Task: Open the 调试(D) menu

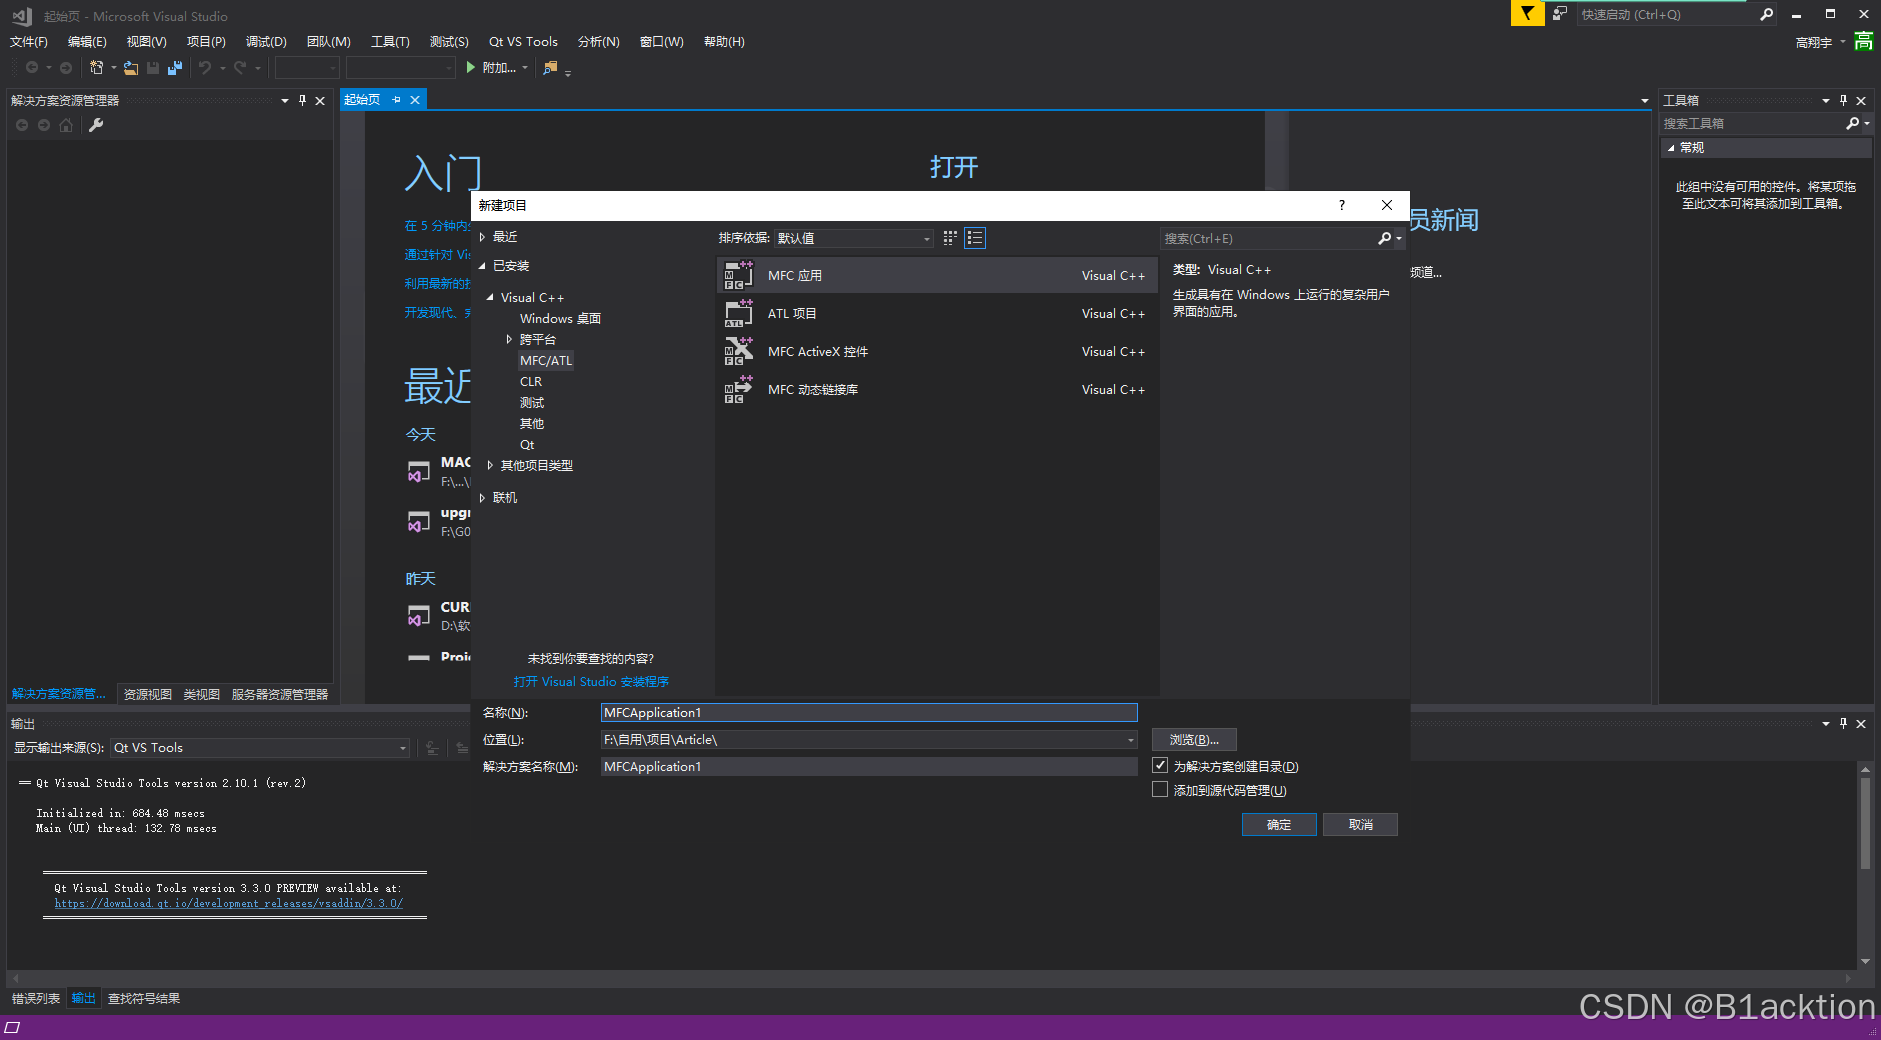Action: tap(266, 41)
